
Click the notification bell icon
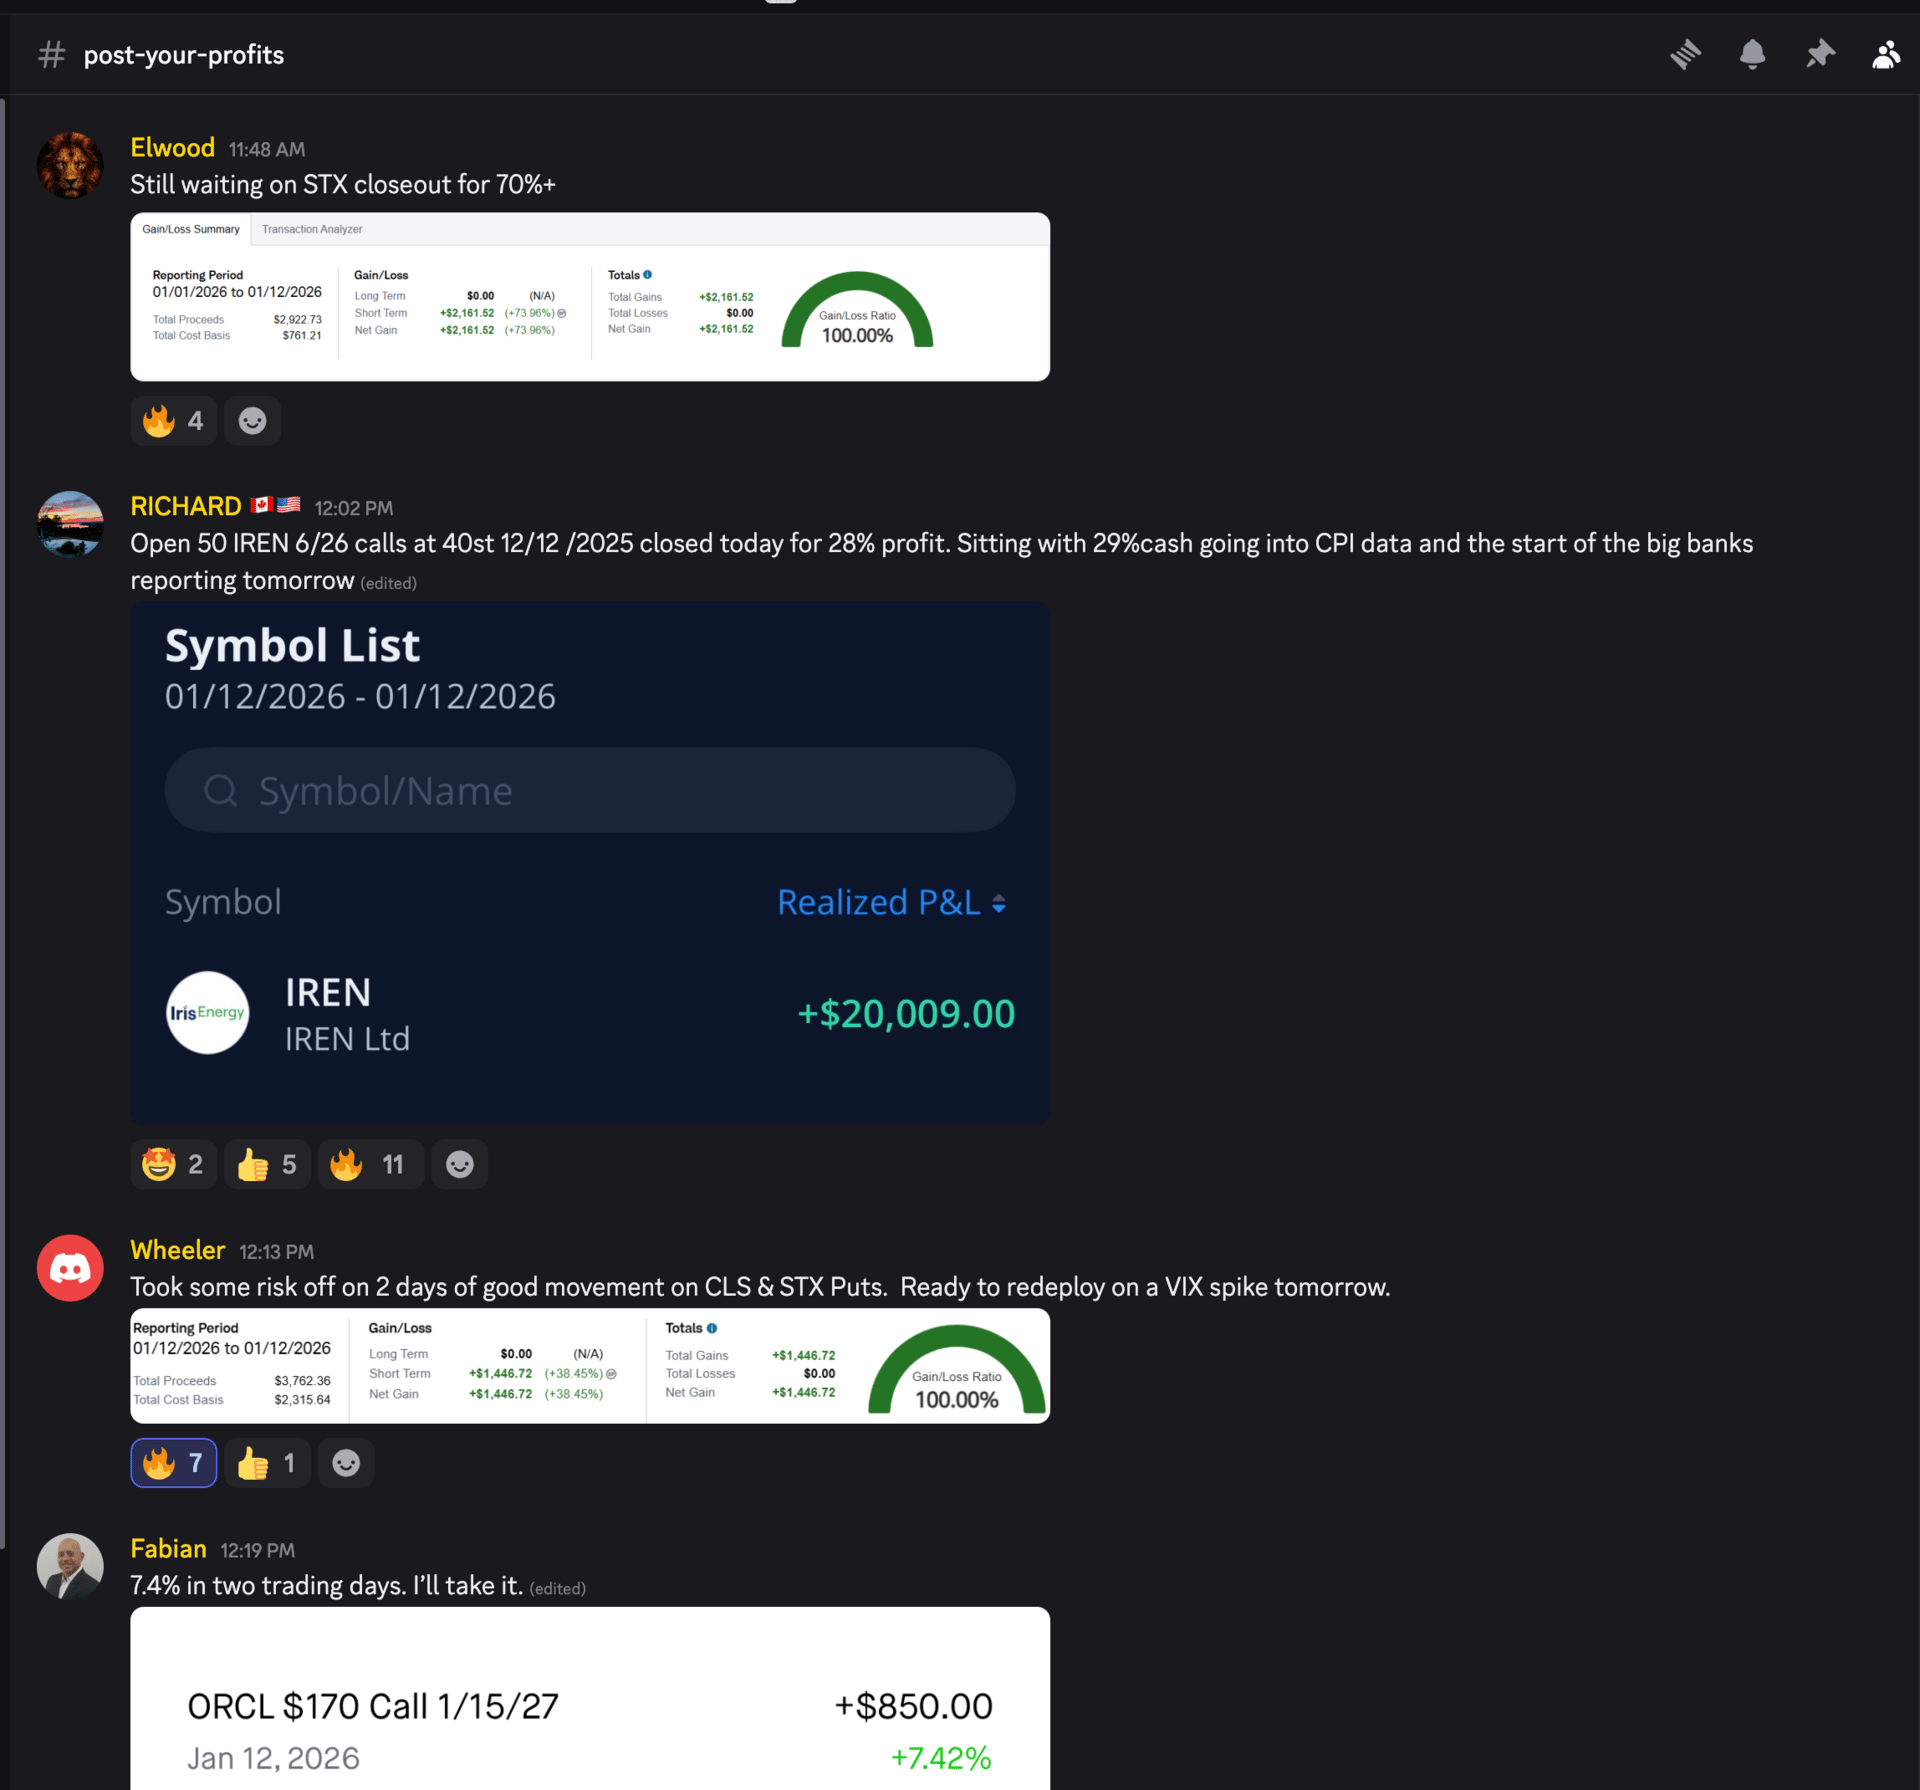point(1752,54)
